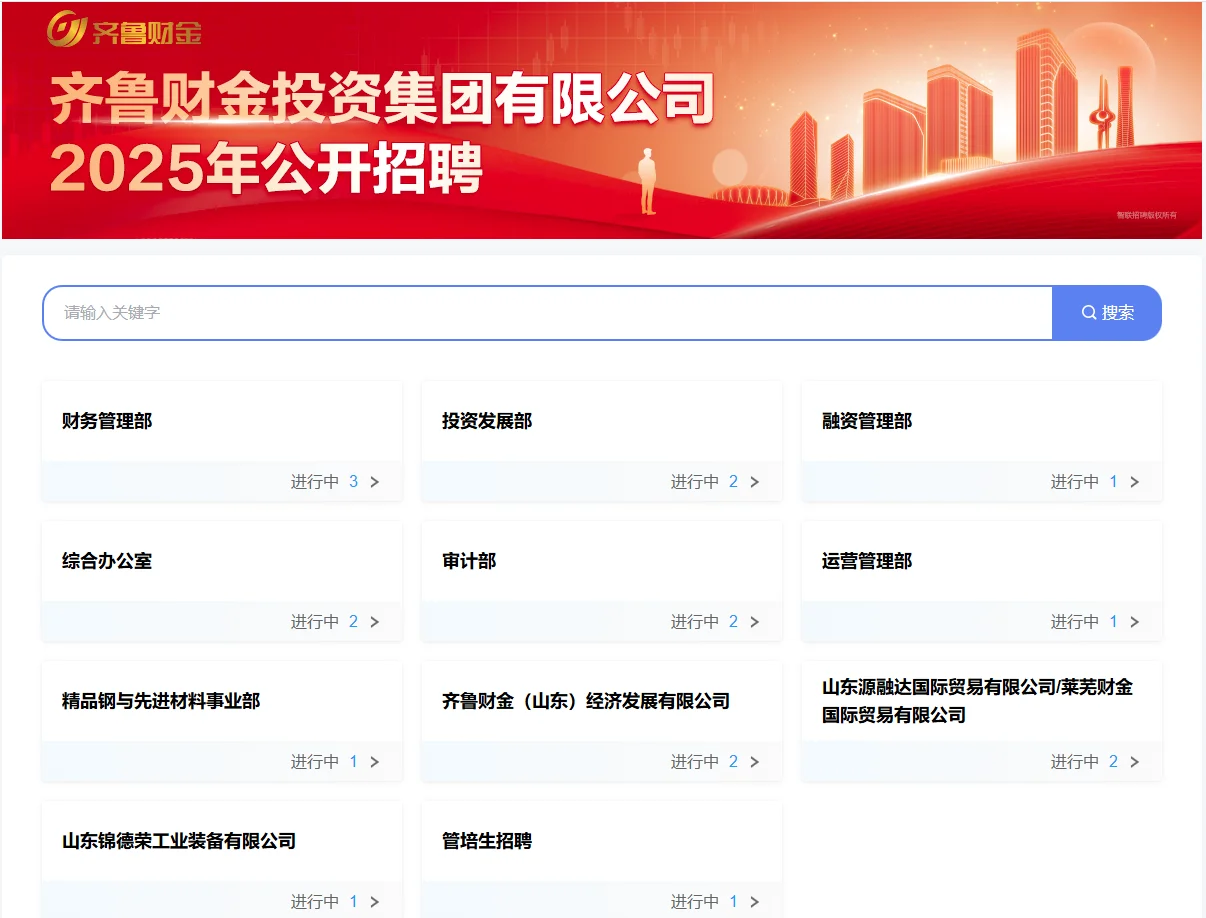Click 进行中 1 count under 融资管理部
The image size is (1206, 918).
1085,482
